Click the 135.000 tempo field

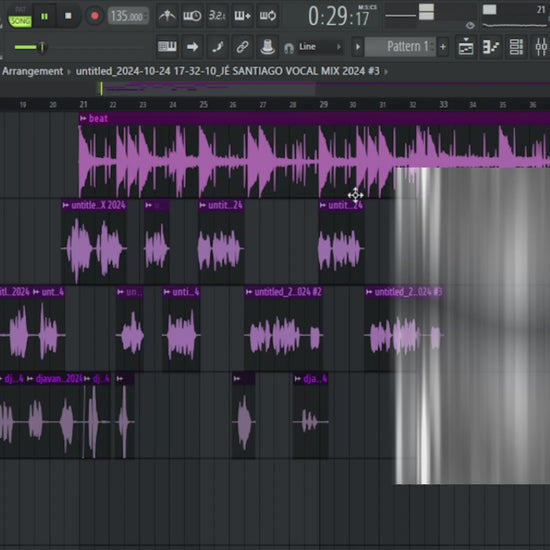point(128,16)
